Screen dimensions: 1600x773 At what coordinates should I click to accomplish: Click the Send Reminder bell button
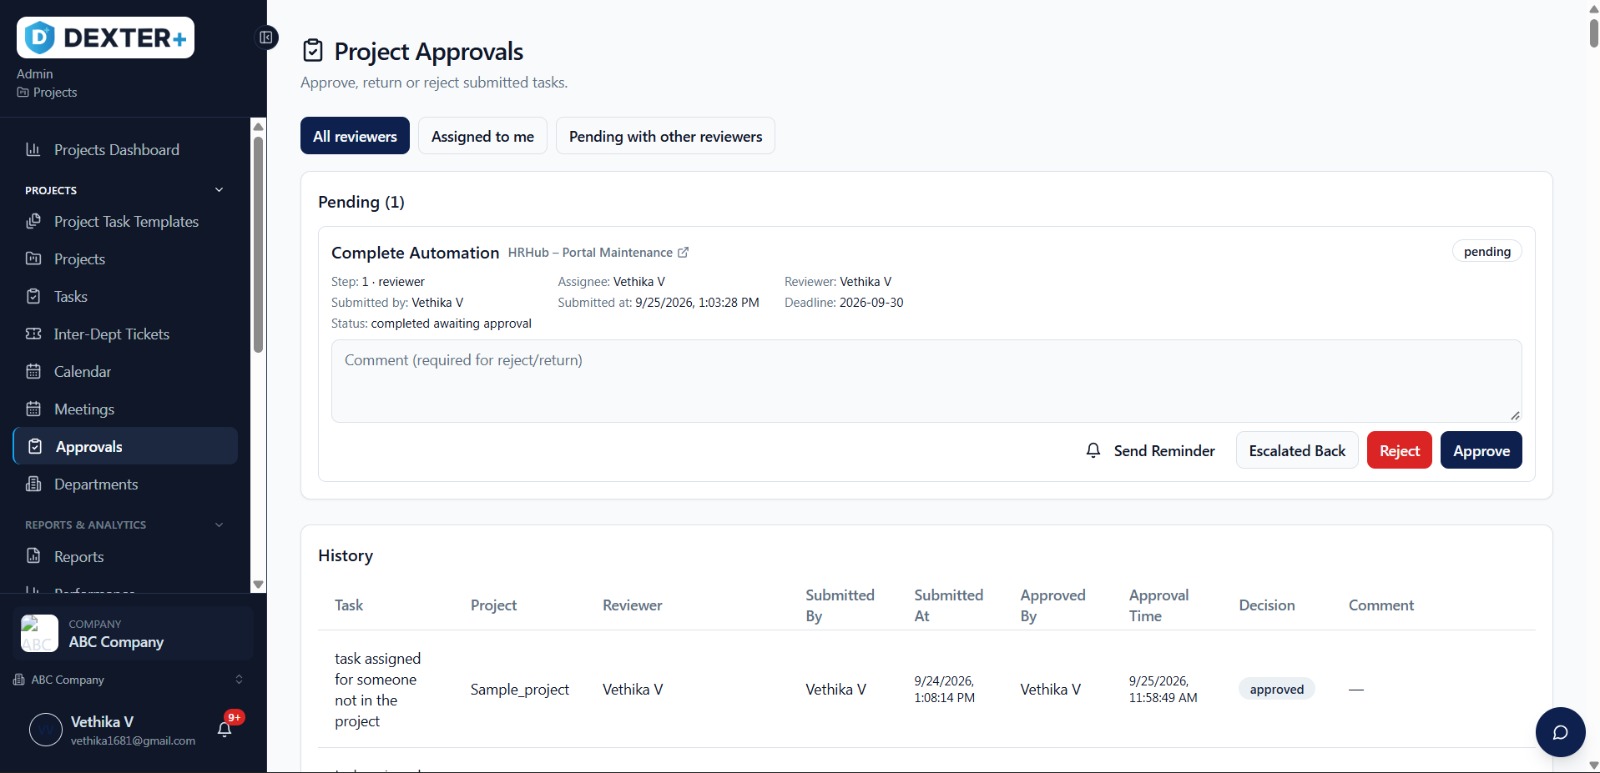coord(1150,451)
